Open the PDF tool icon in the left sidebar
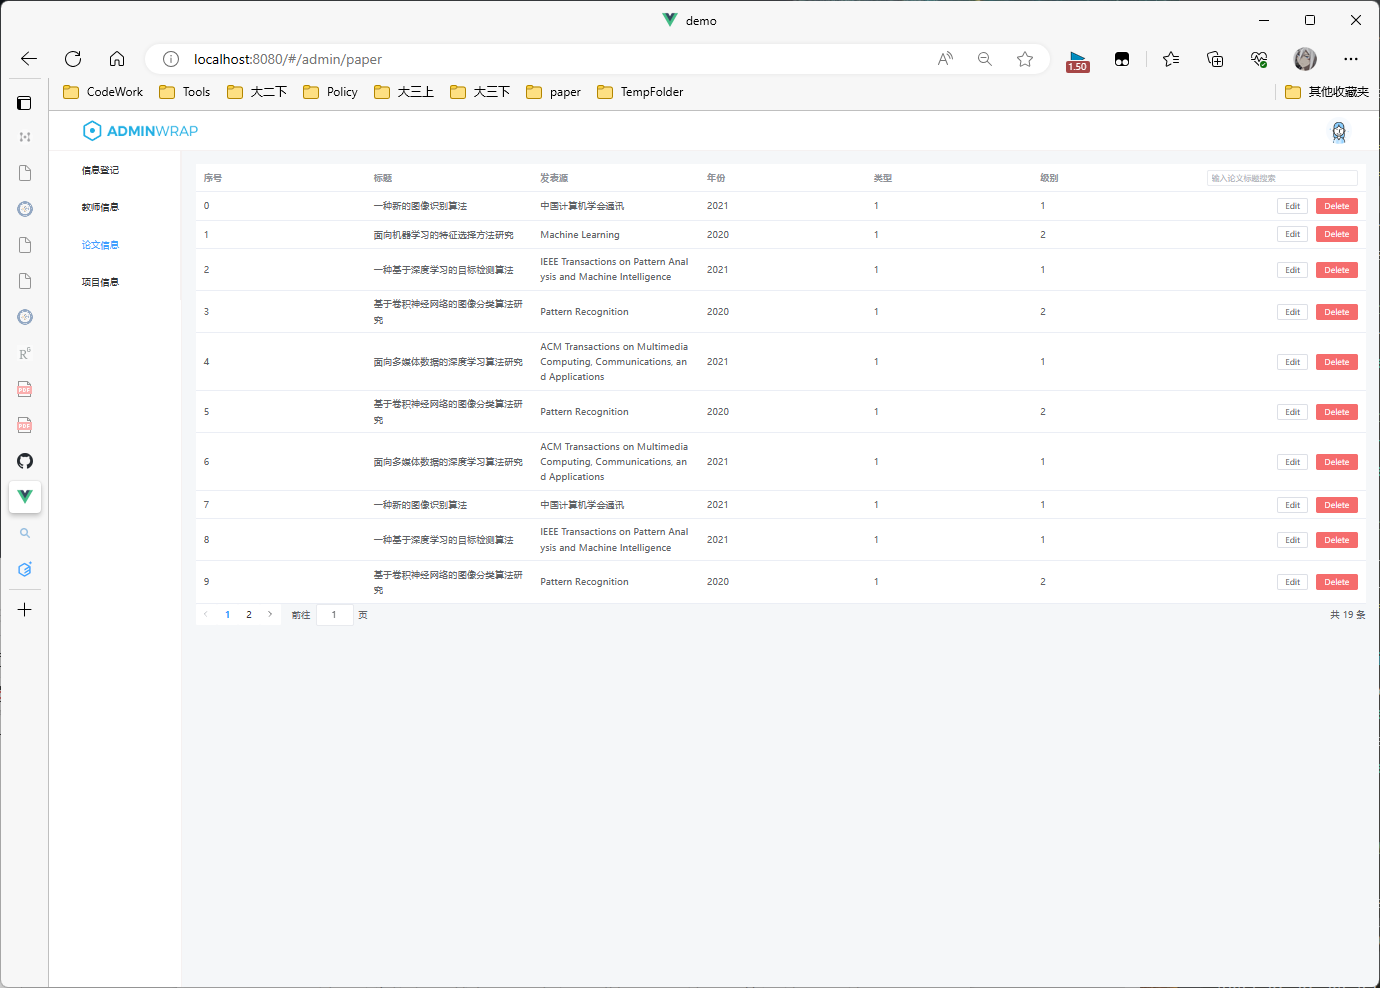Screen dimensions: 1380x988 click(25, 389)
